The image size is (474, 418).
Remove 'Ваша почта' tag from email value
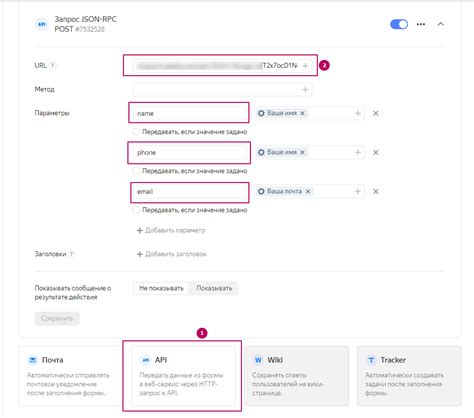[308, 192]
